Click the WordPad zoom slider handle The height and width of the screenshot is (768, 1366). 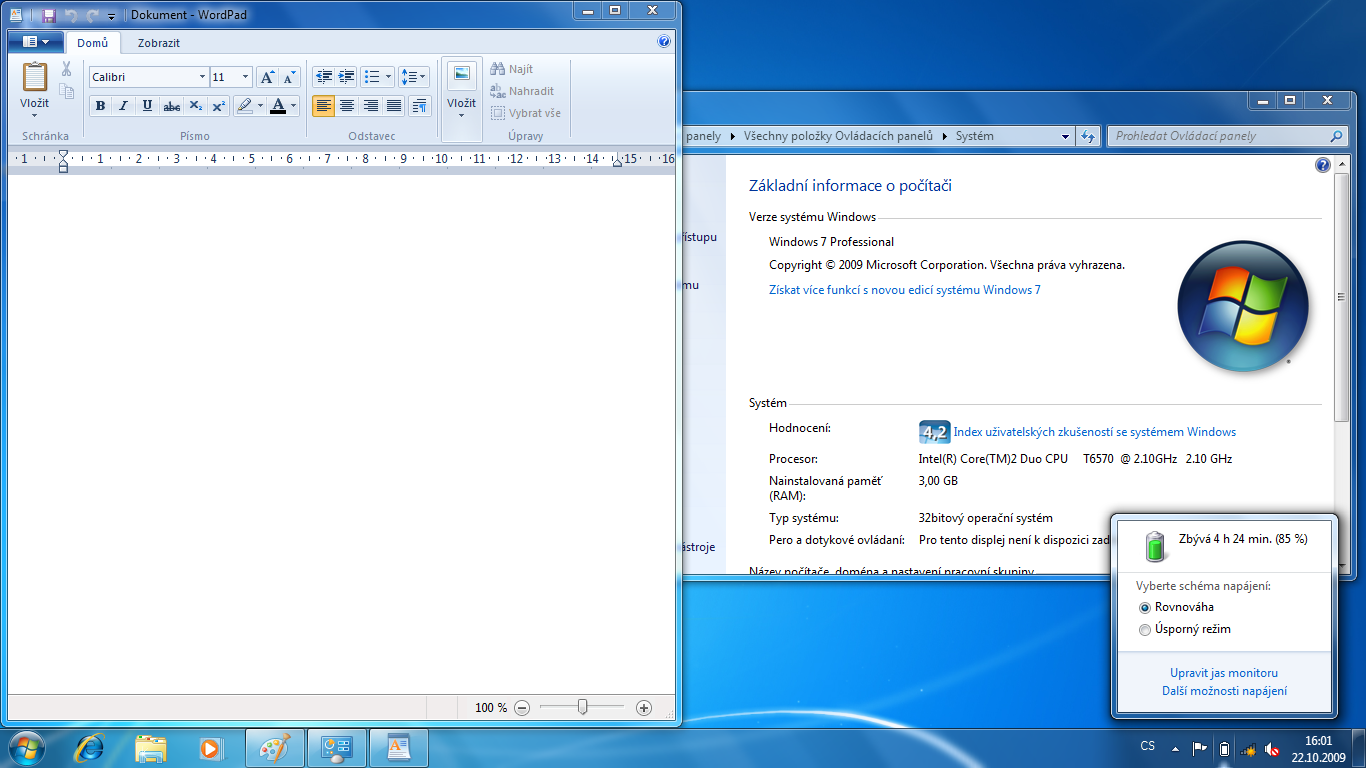(582, 707)
